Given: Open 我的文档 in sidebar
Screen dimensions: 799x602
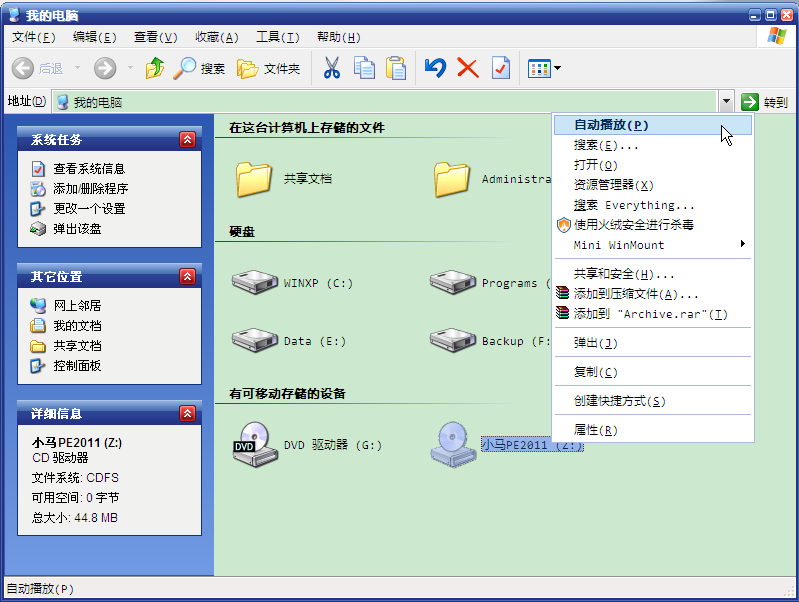Looking at the screenshot, I should [77, 325].
